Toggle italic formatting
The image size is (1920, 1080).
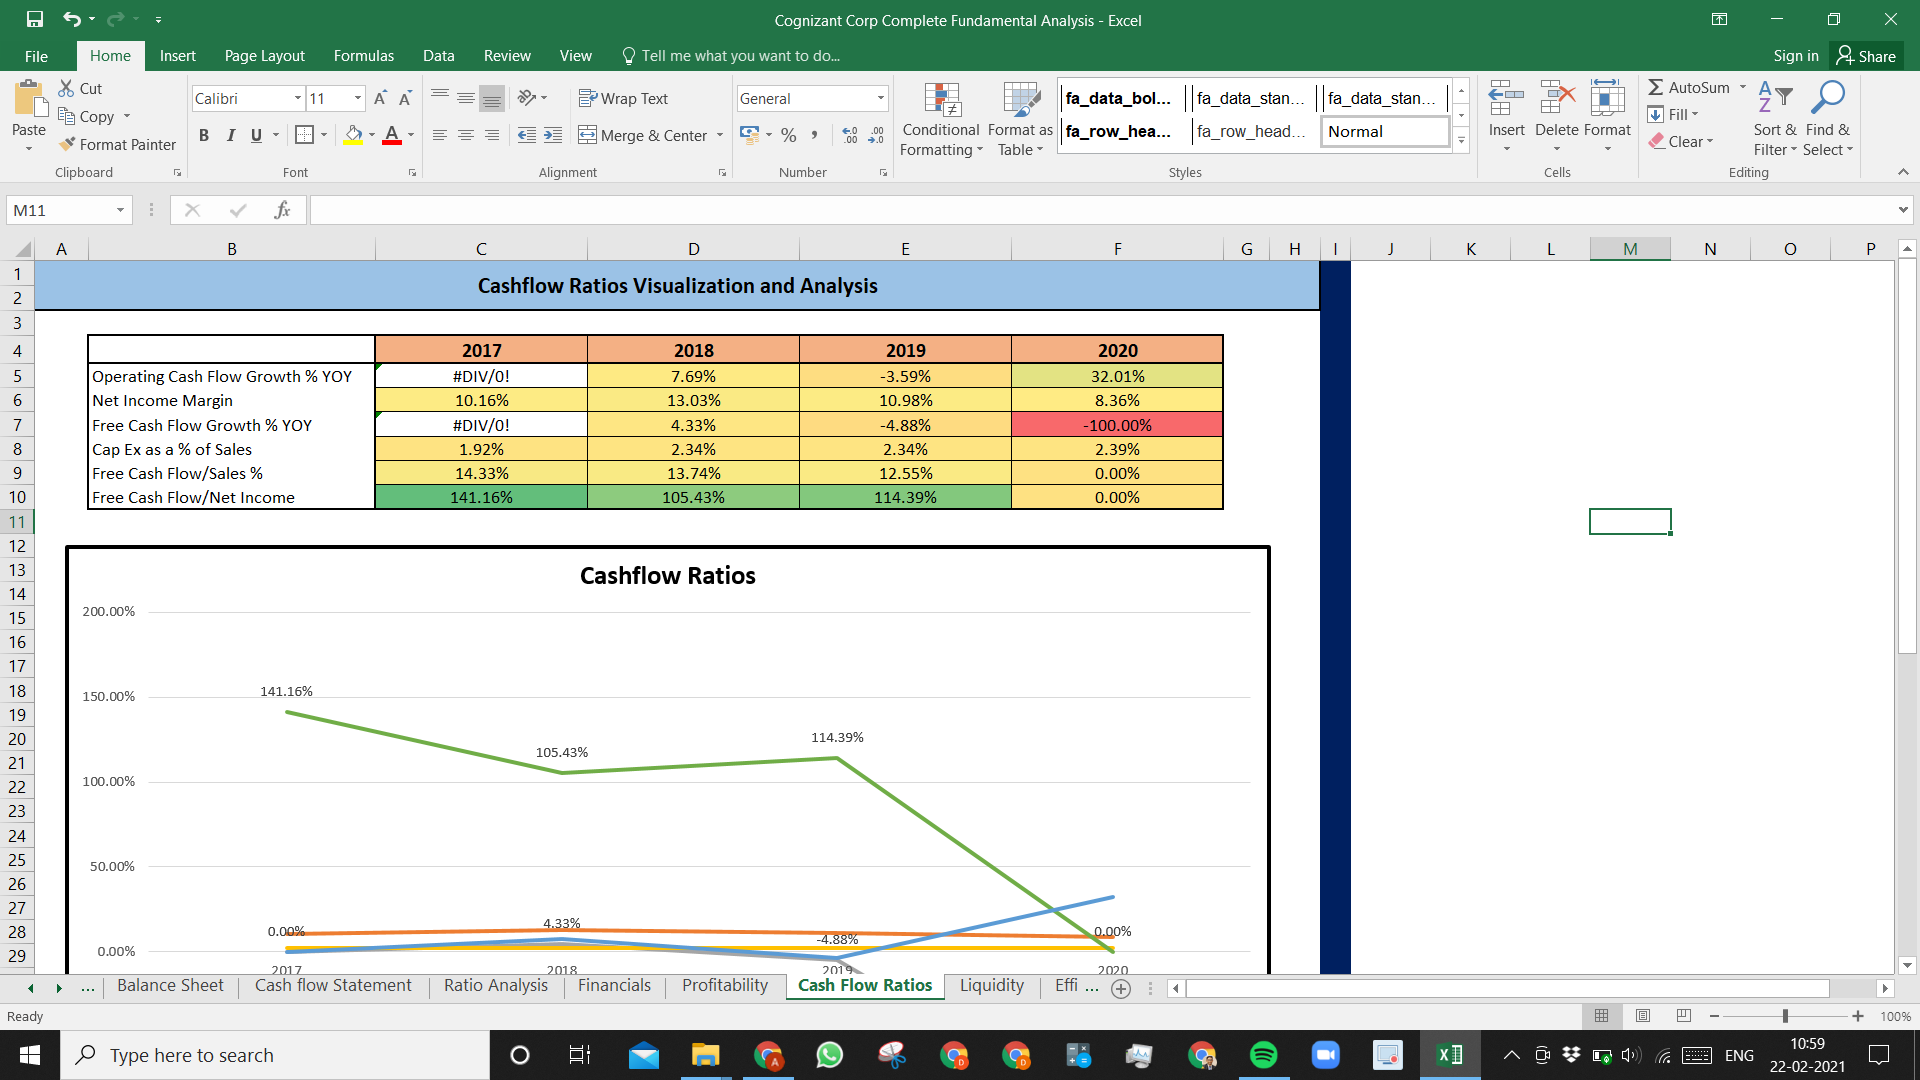(230, 135)
